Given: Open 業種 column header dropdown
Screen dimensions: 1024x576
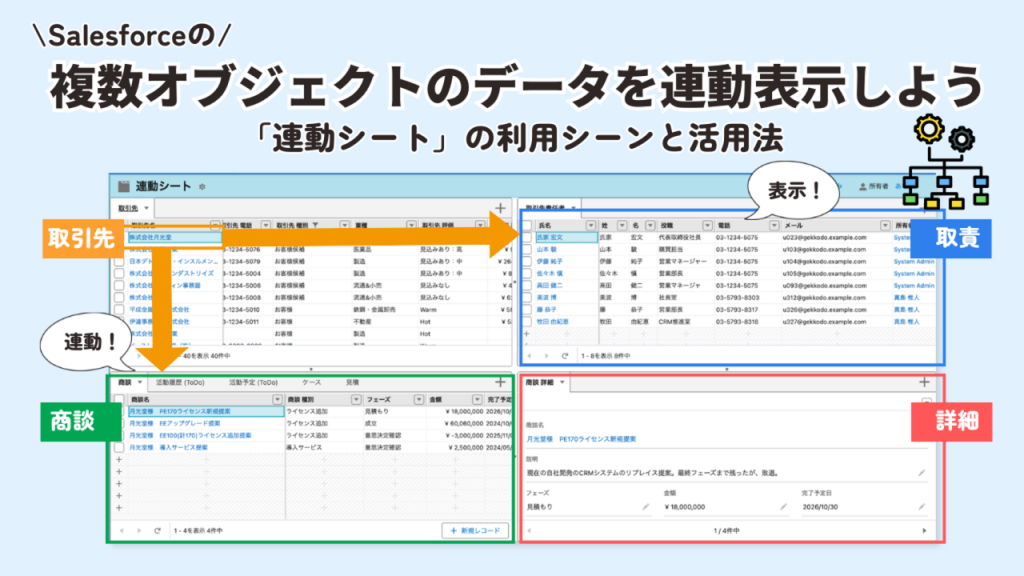Looking at the screenshot, I should [x=411, y=225].
